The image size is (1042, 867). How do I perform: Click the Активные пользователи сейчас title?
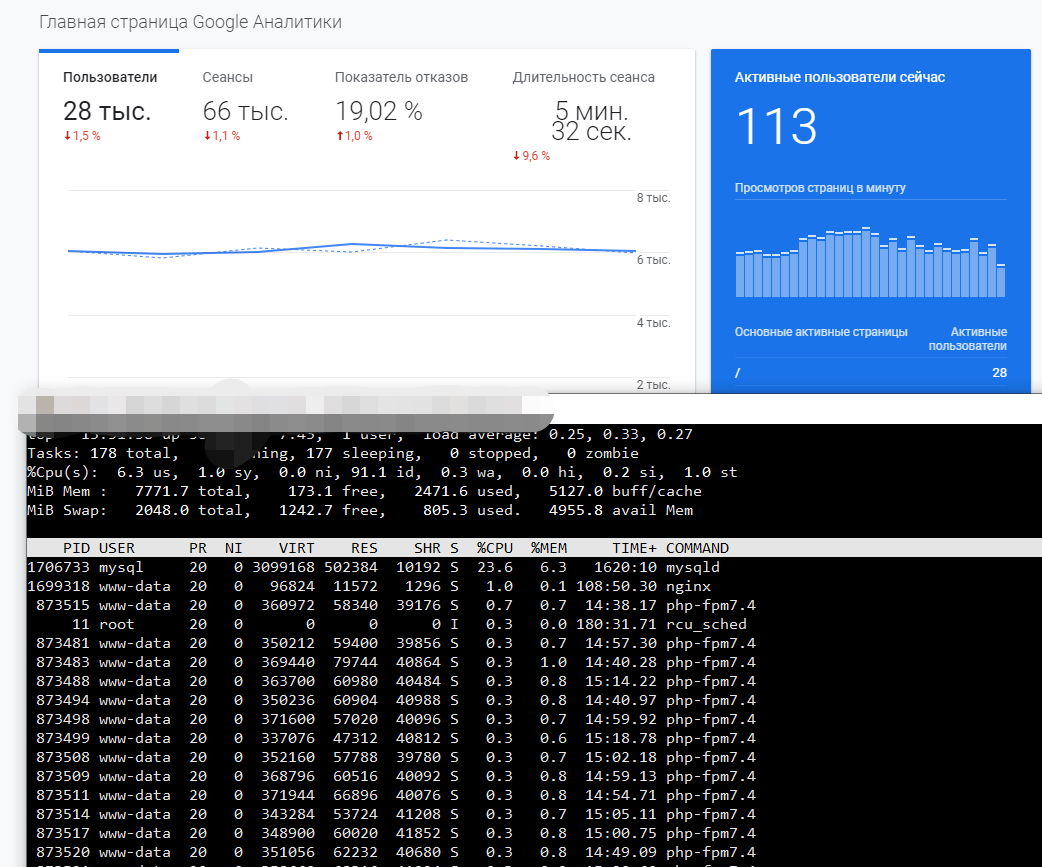click(839, 77)
